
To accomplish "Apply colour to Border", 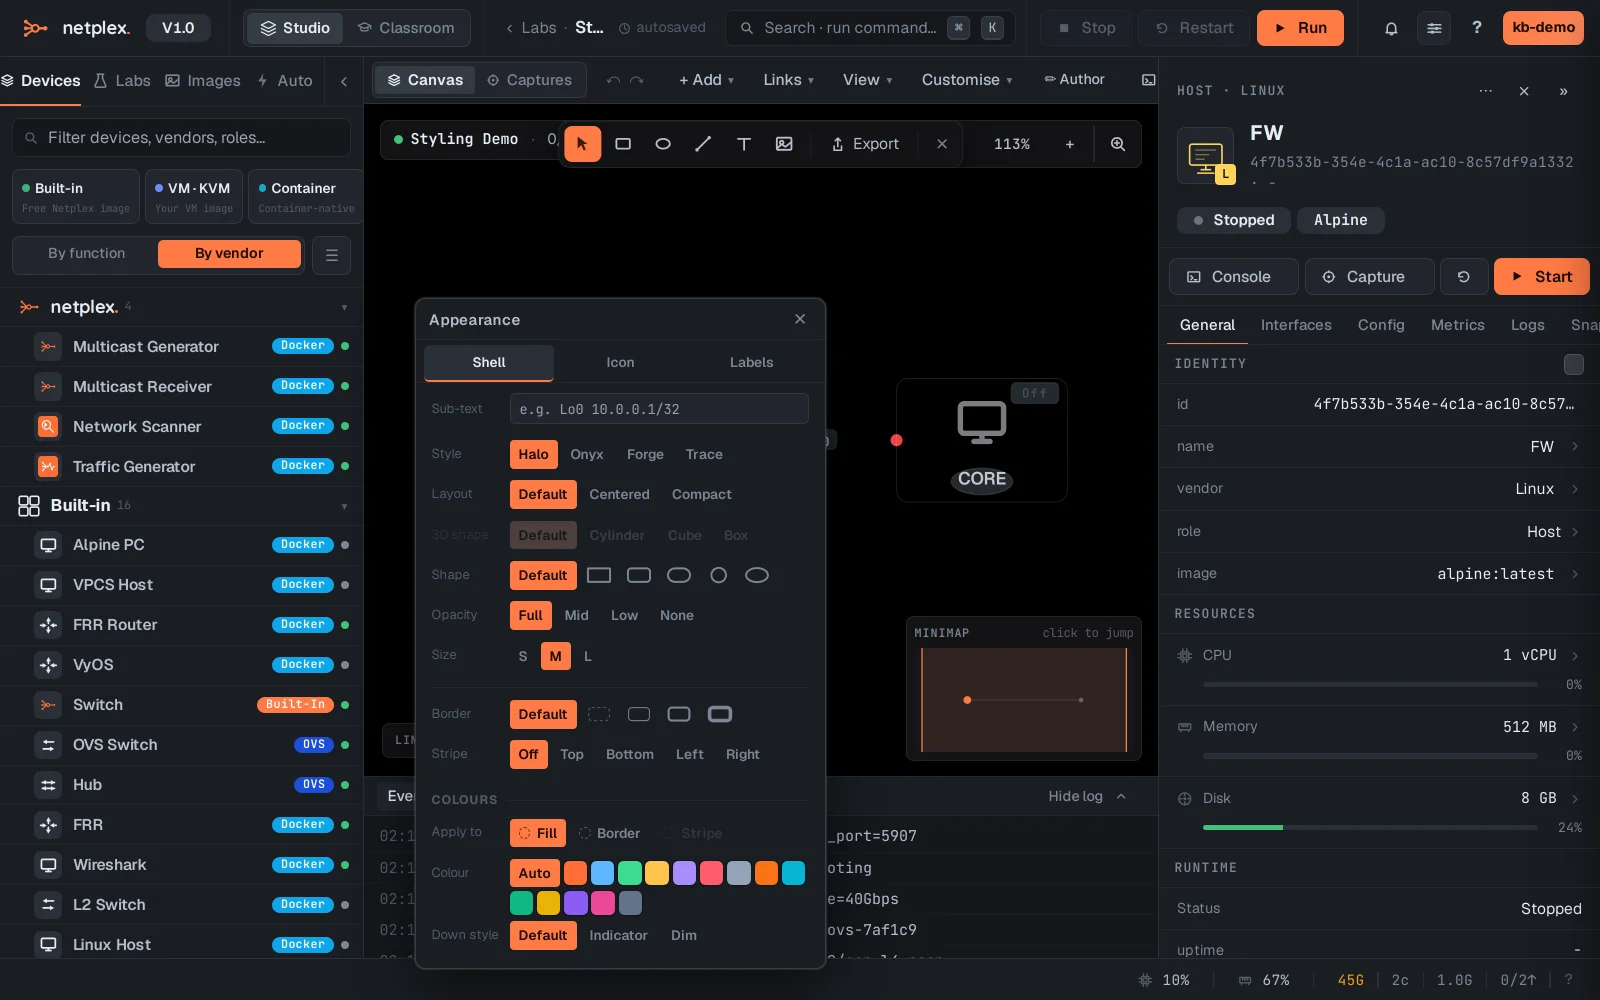I will (x=609, y=833).
